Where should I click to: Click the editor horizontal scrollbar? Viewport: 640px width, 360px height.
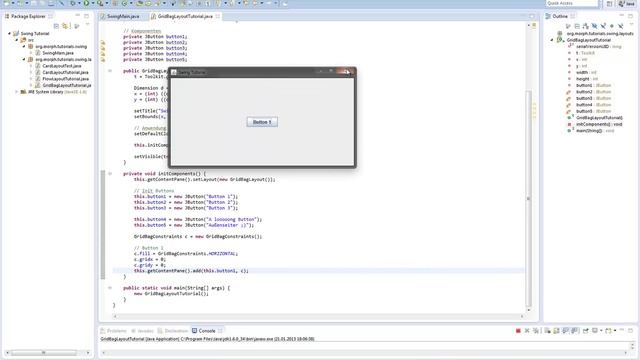pyautogui.click(x=318, y=316)
